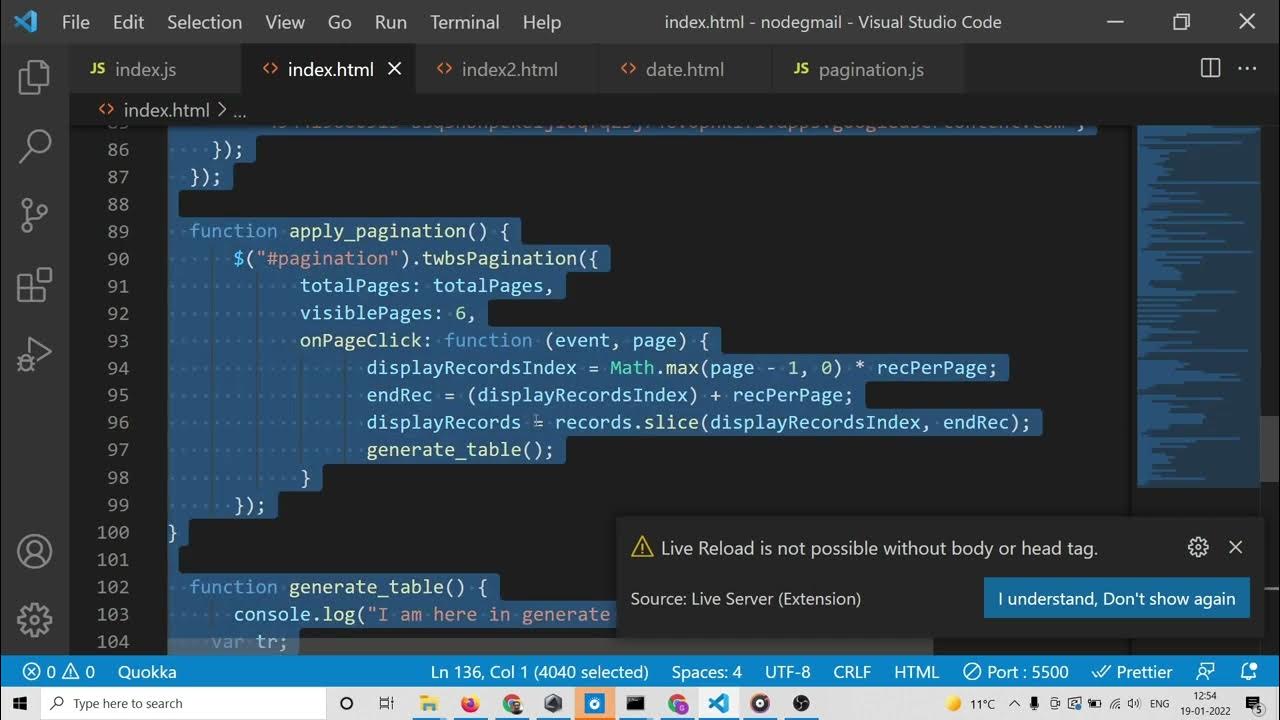
Task: Expand the index.html breadcrumb chevron
Action: tap(221, 110)
